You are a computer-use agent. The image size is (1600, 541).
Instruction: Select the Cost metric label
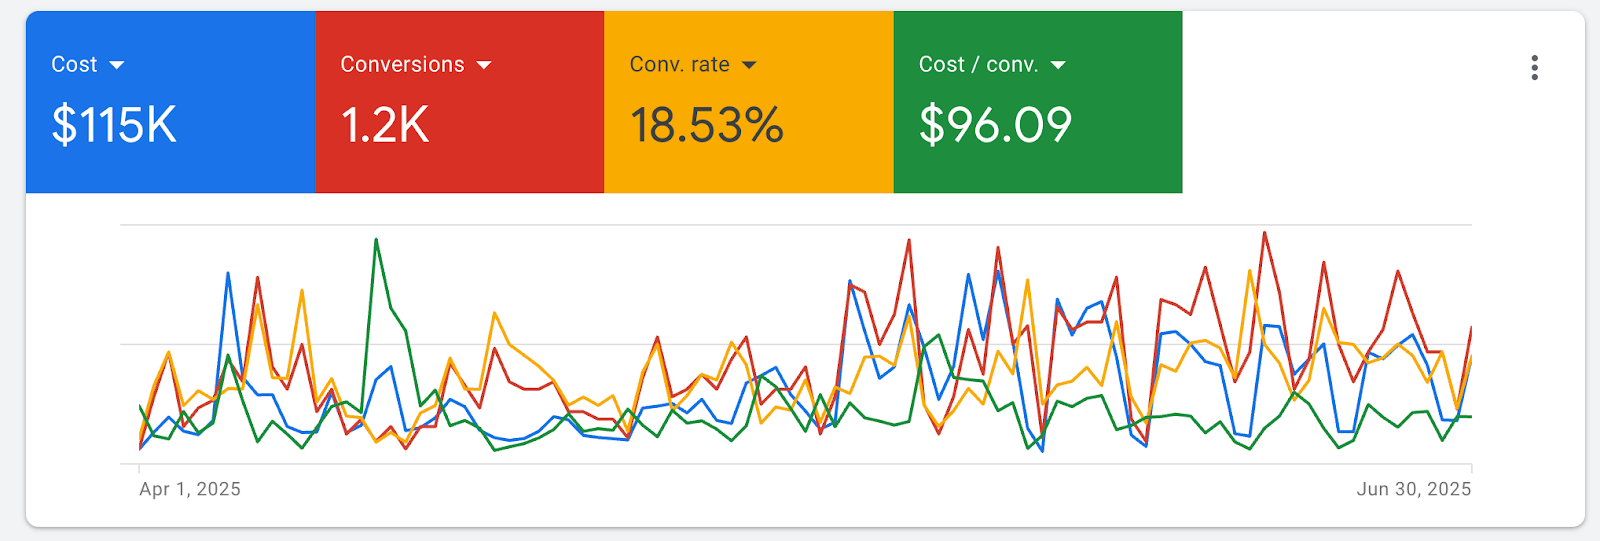click(74, 65)
